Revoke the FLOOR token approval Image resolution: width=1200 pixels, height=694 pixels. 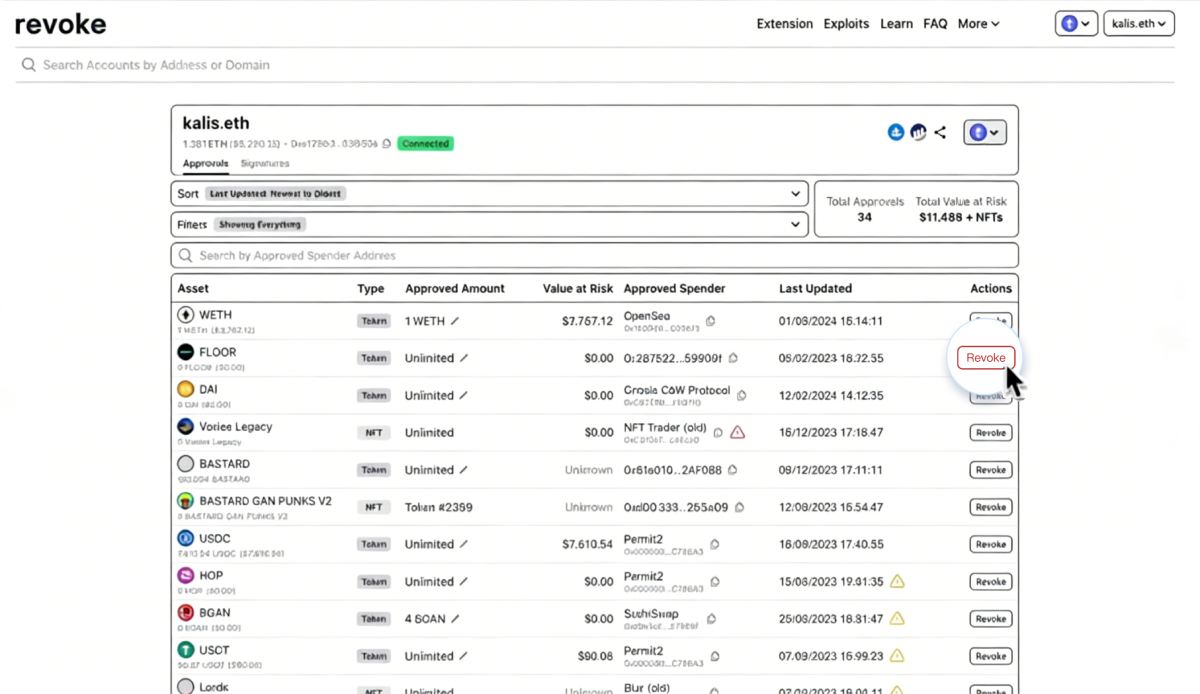tap(986, 358)
